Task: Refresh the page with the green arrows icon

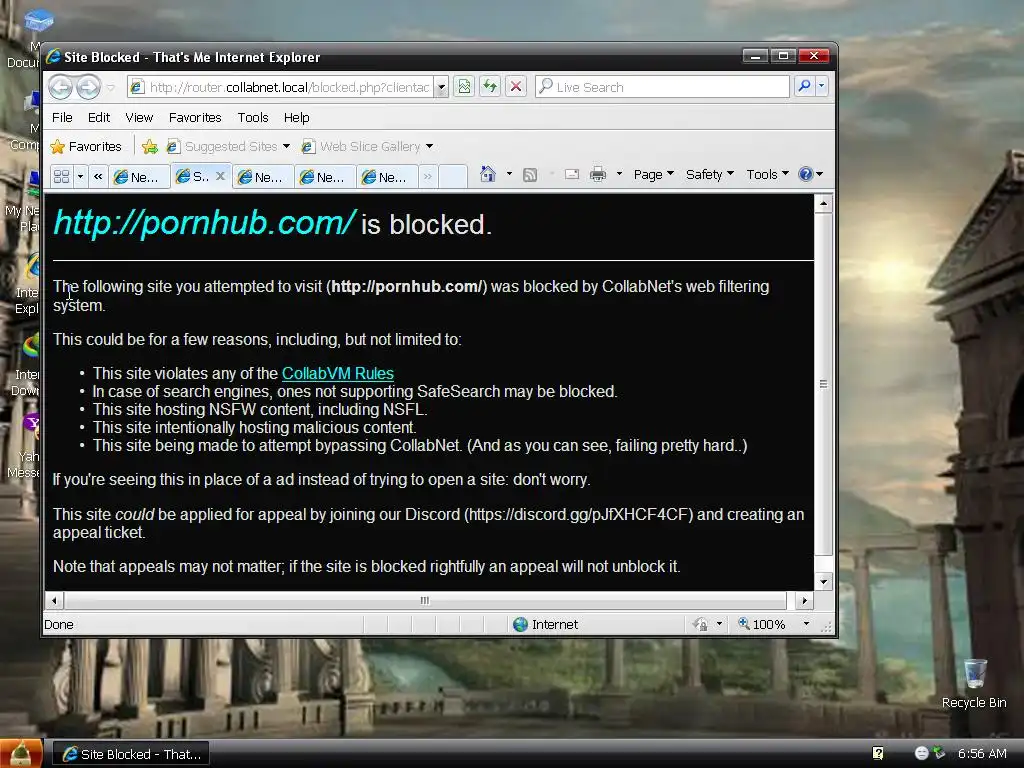Action: click(490, 86)
